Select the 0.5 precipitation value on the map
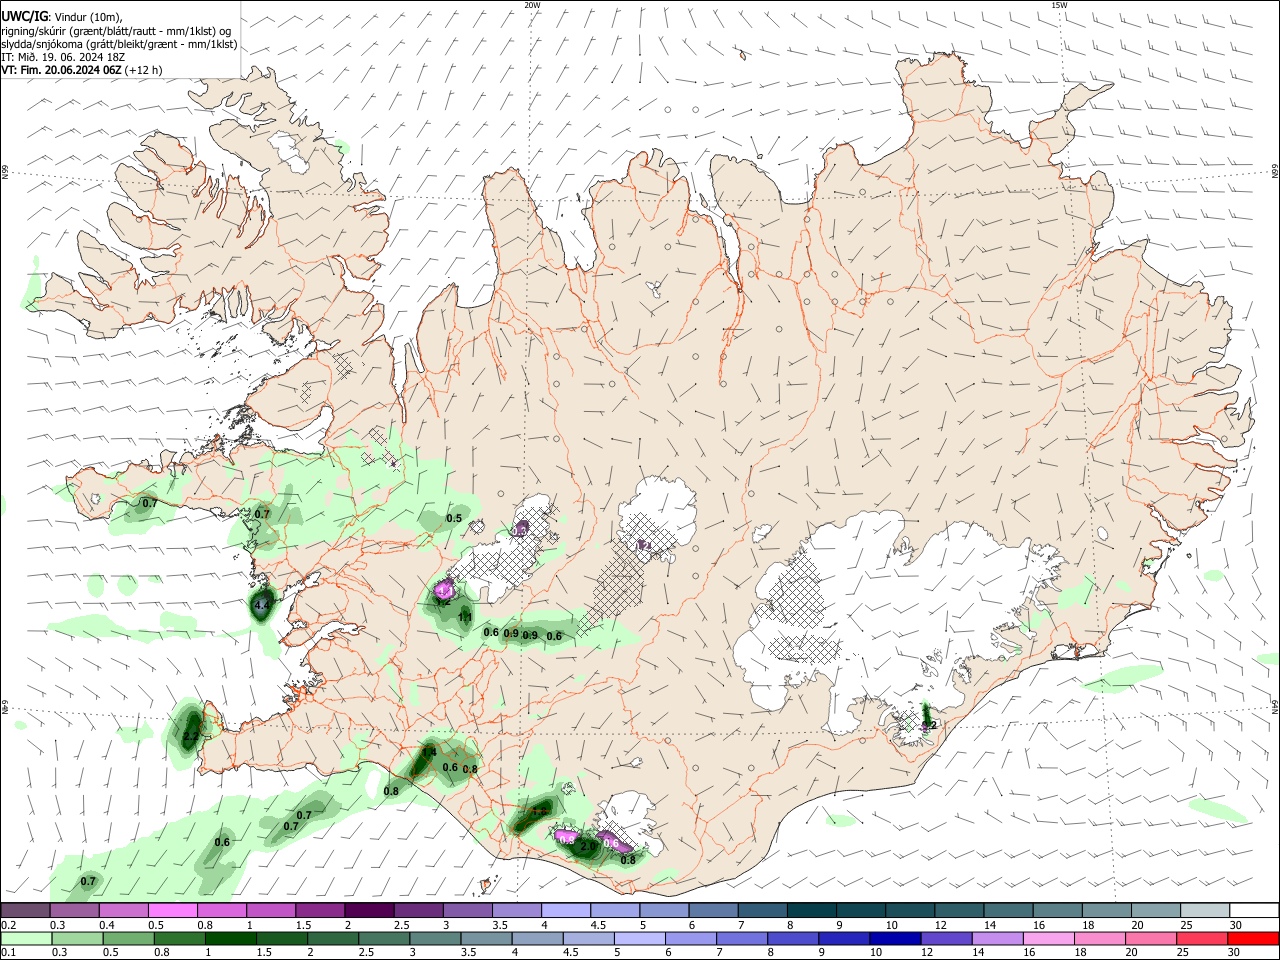This screenshot has width=1280, height=960. click(454, 518)
